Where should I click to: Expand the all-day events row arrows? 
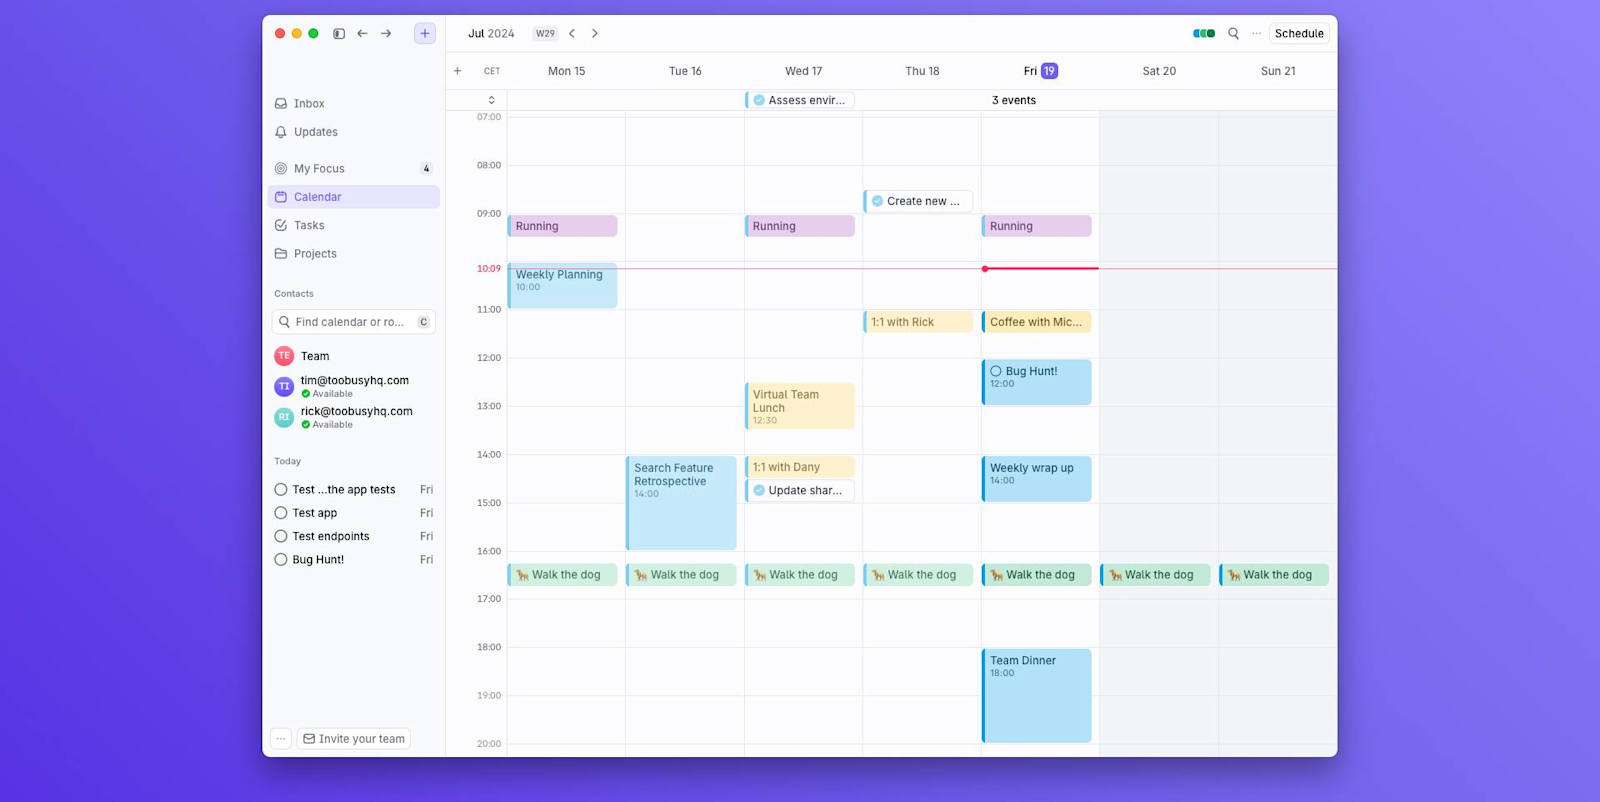pyautogui.click(x=491, y=100)
